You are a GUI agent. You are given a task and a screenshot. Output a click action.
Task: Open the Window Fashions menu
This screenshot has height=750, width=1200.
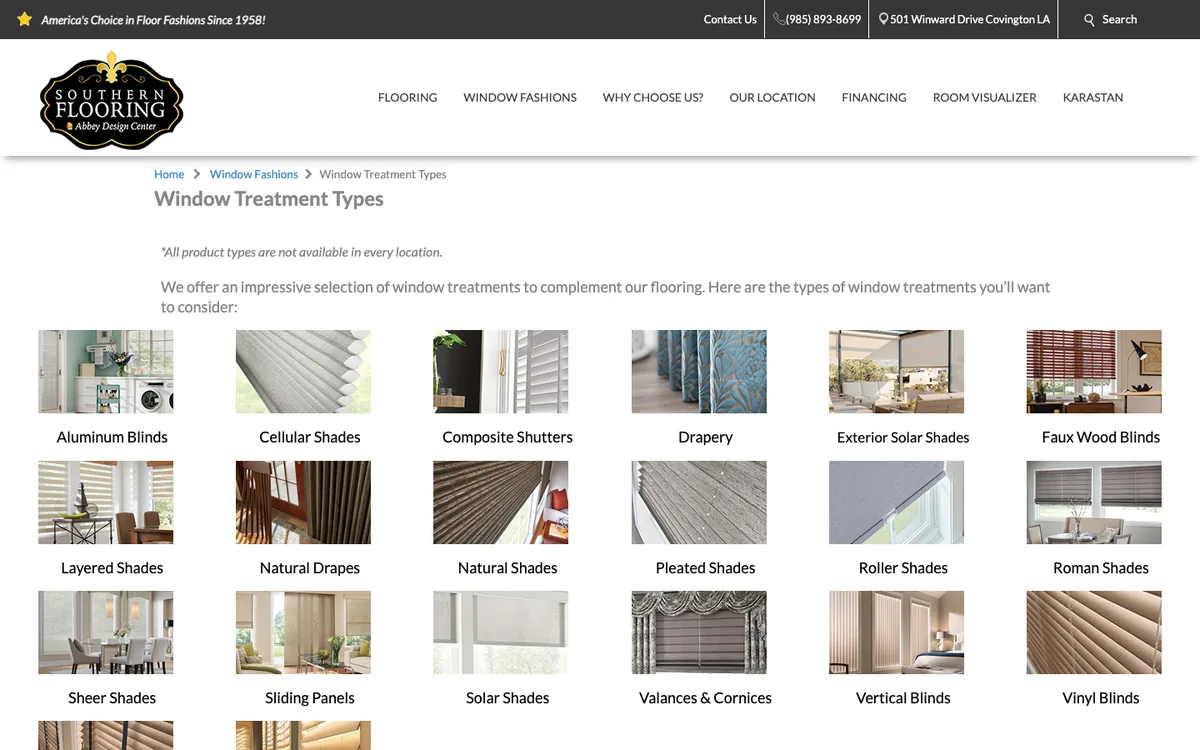point(520,97)
